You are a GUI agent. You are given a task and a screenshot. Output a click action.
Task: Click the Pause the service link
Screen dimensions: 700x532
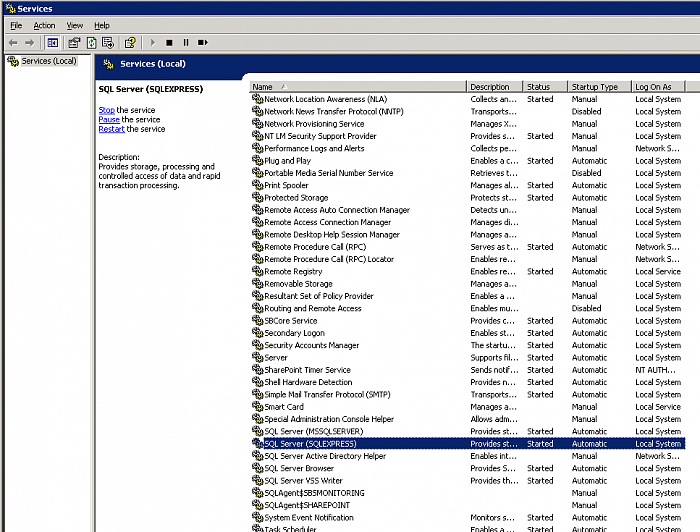(x=109, y=119)
